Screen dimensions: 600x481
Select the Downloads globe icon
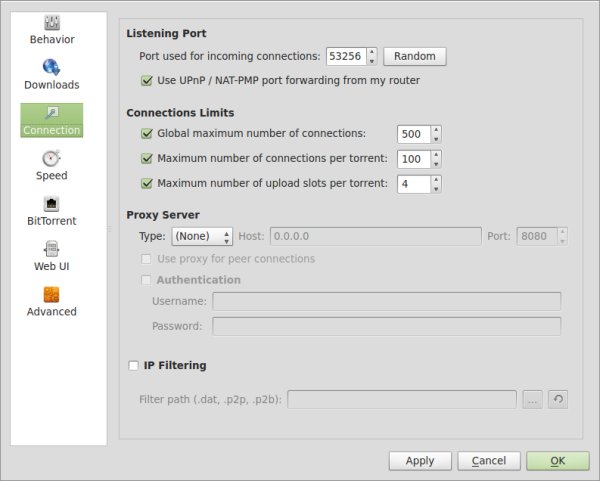51,68
